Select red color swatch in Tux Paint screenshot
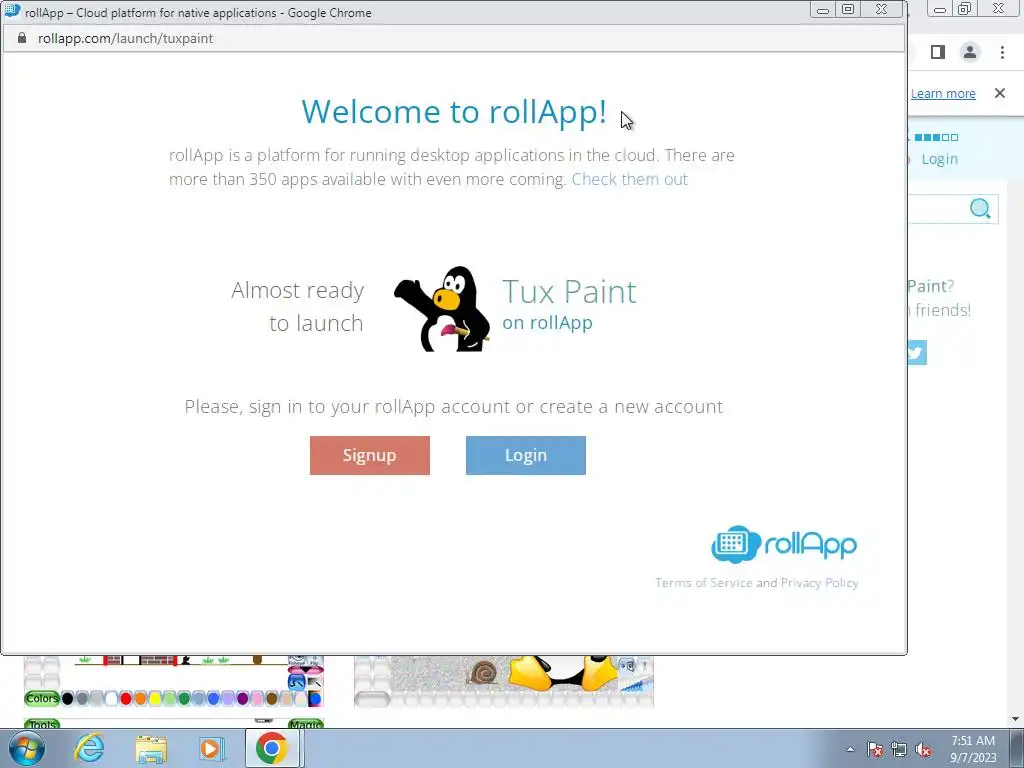The height and width of the screenshot is (768, 1024). (126, 699)
